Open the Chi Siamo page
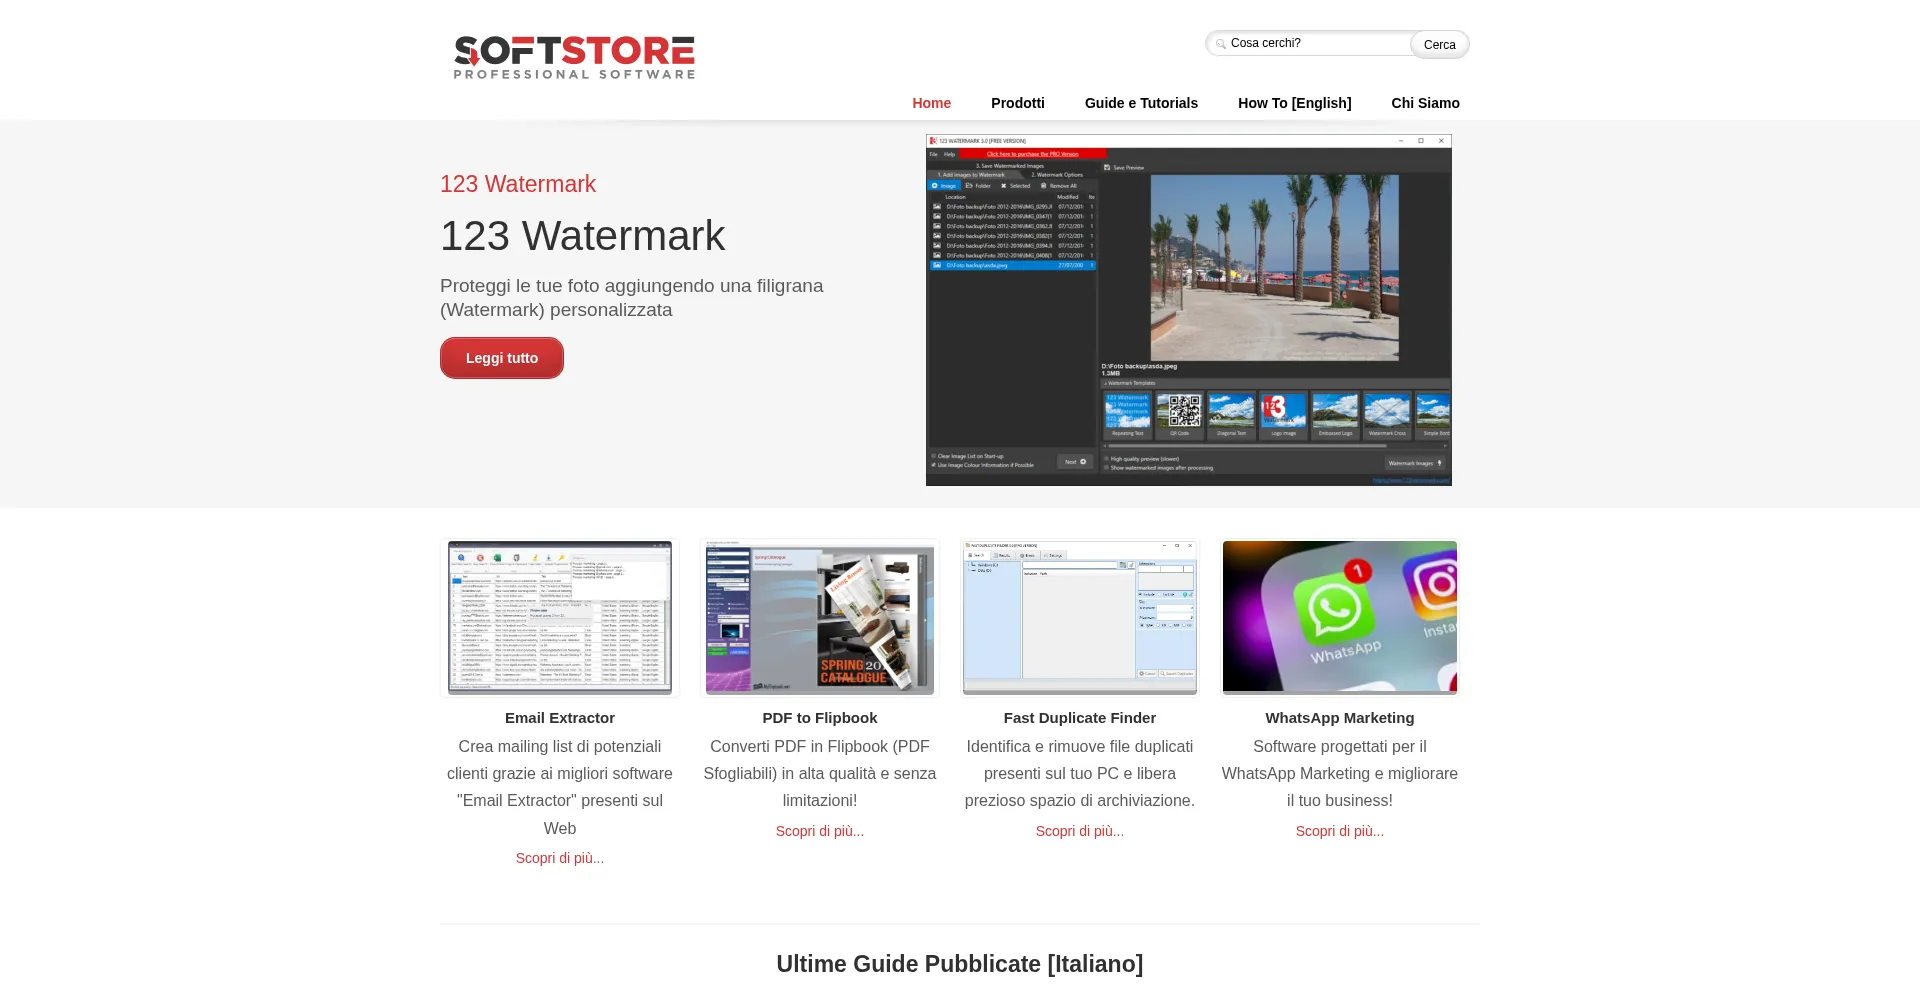The height and width of the screenshot is (993, 1920). click(1425, 103)
